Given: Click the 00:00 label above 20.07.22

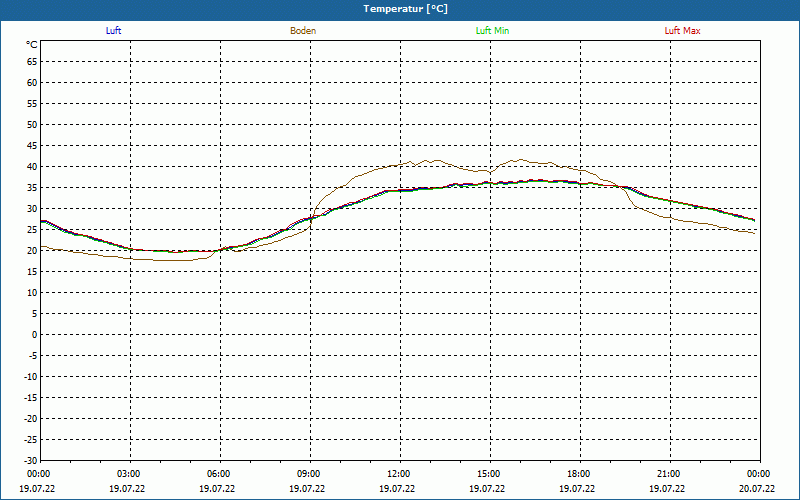Looking at the screenshot, I should 759,474.
